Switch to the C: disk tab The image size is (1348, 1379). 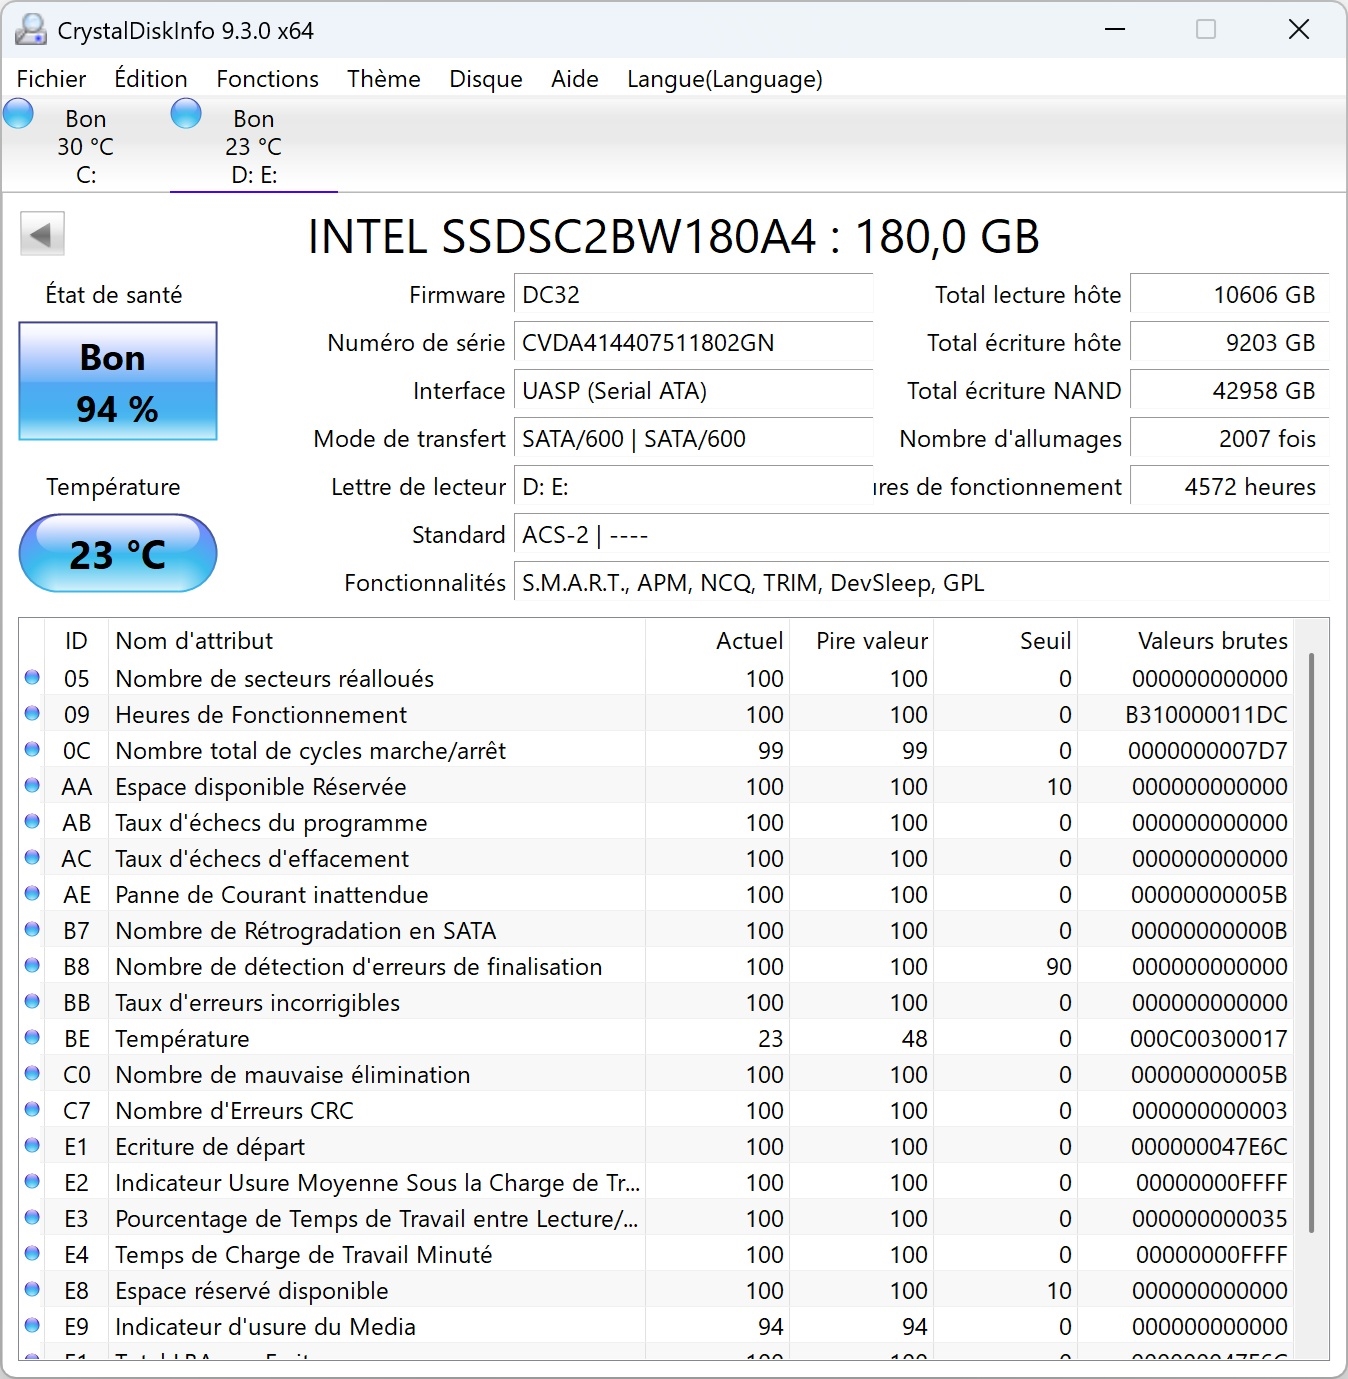(x=86, y=146)
